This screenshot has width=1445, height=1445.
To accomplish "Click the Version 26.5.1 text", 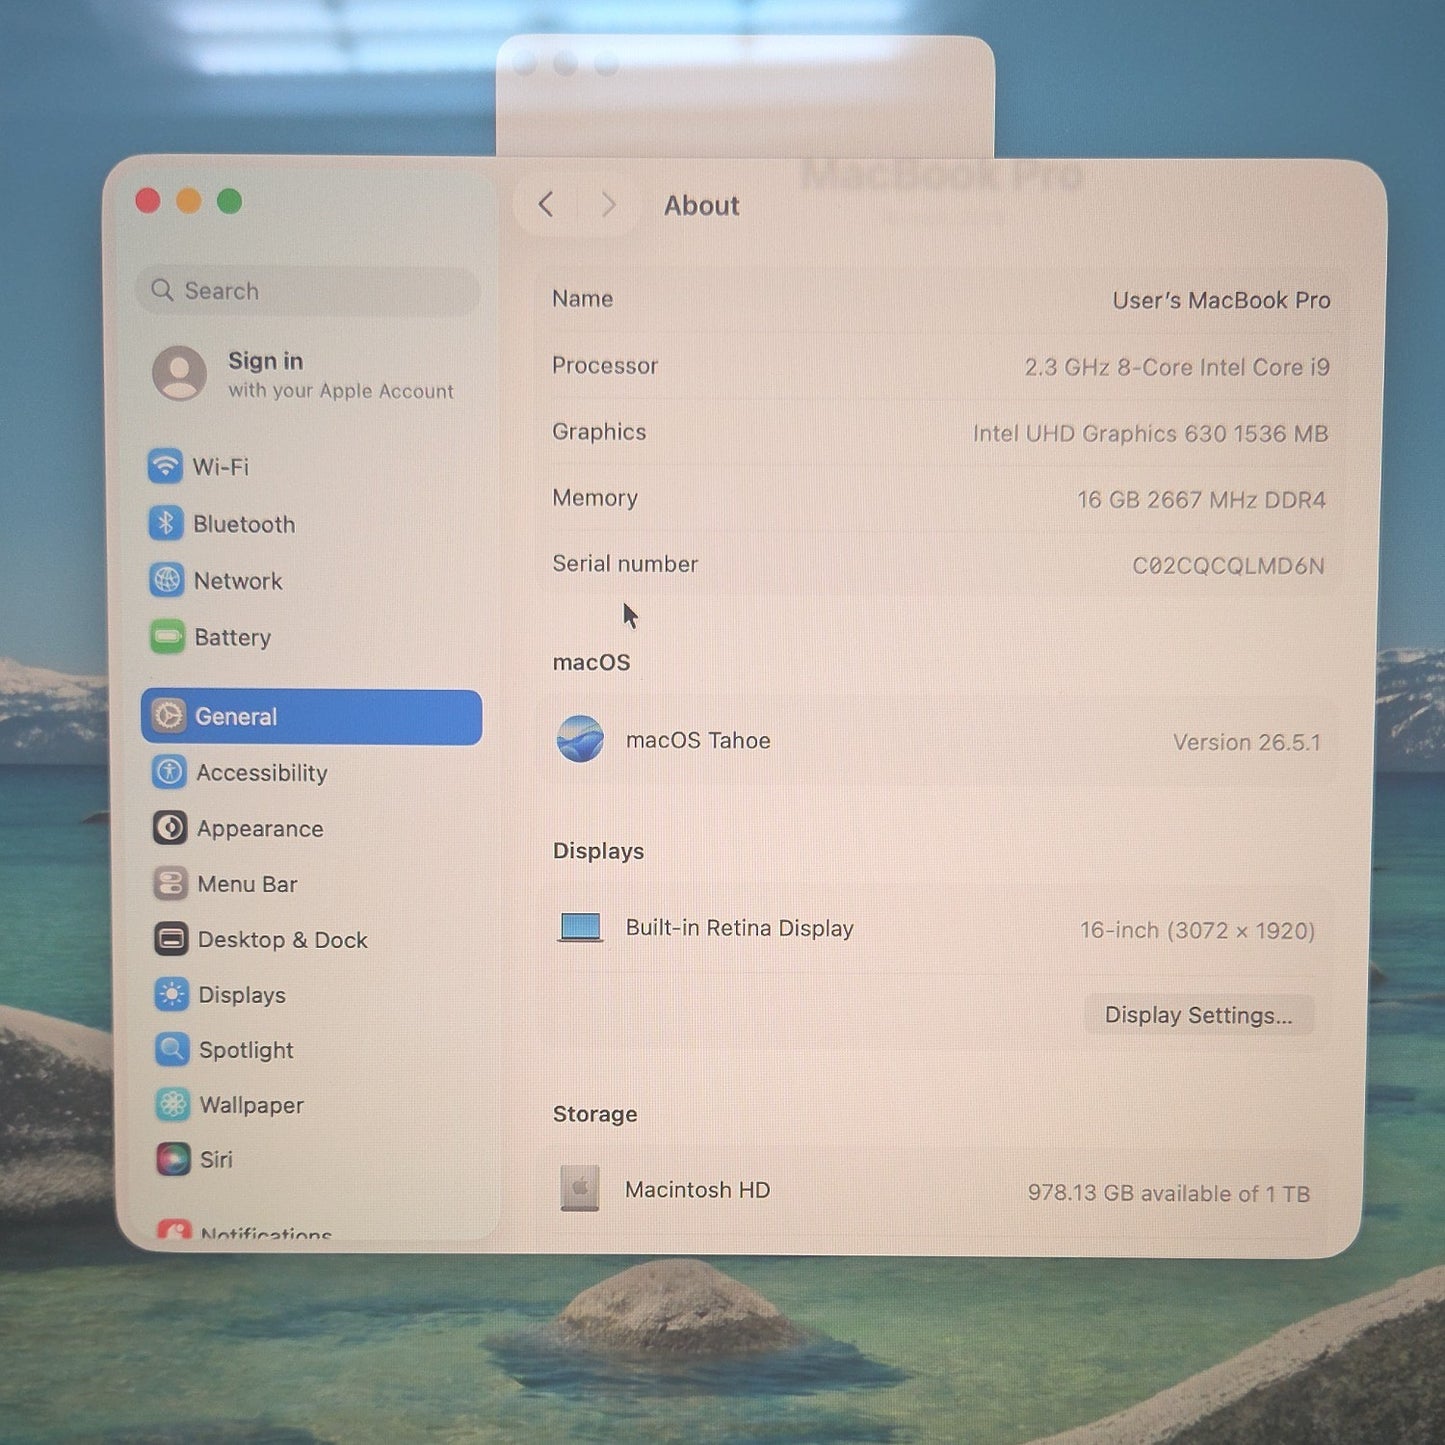I will (1247, 742).
